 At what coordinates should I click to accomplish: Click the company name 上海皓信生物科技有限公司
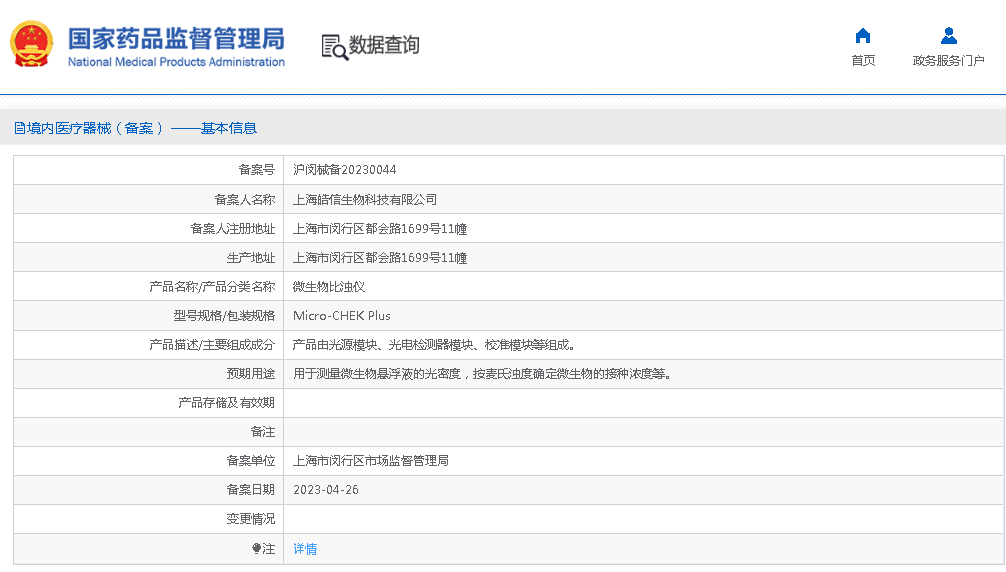(x=364, y=199)
